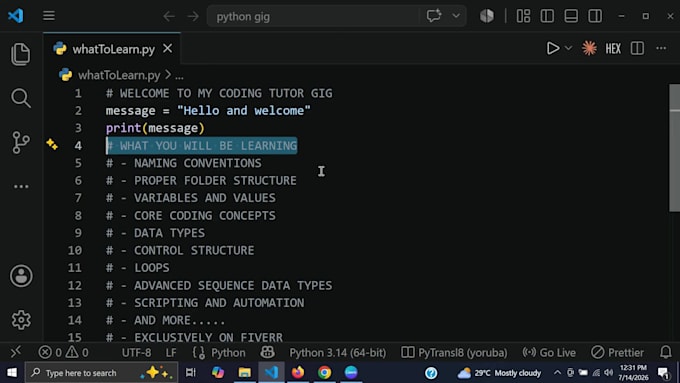The height and width of the screenshot is (383, 680).
Task: Open the notifications bell
Action: [666, 352]
